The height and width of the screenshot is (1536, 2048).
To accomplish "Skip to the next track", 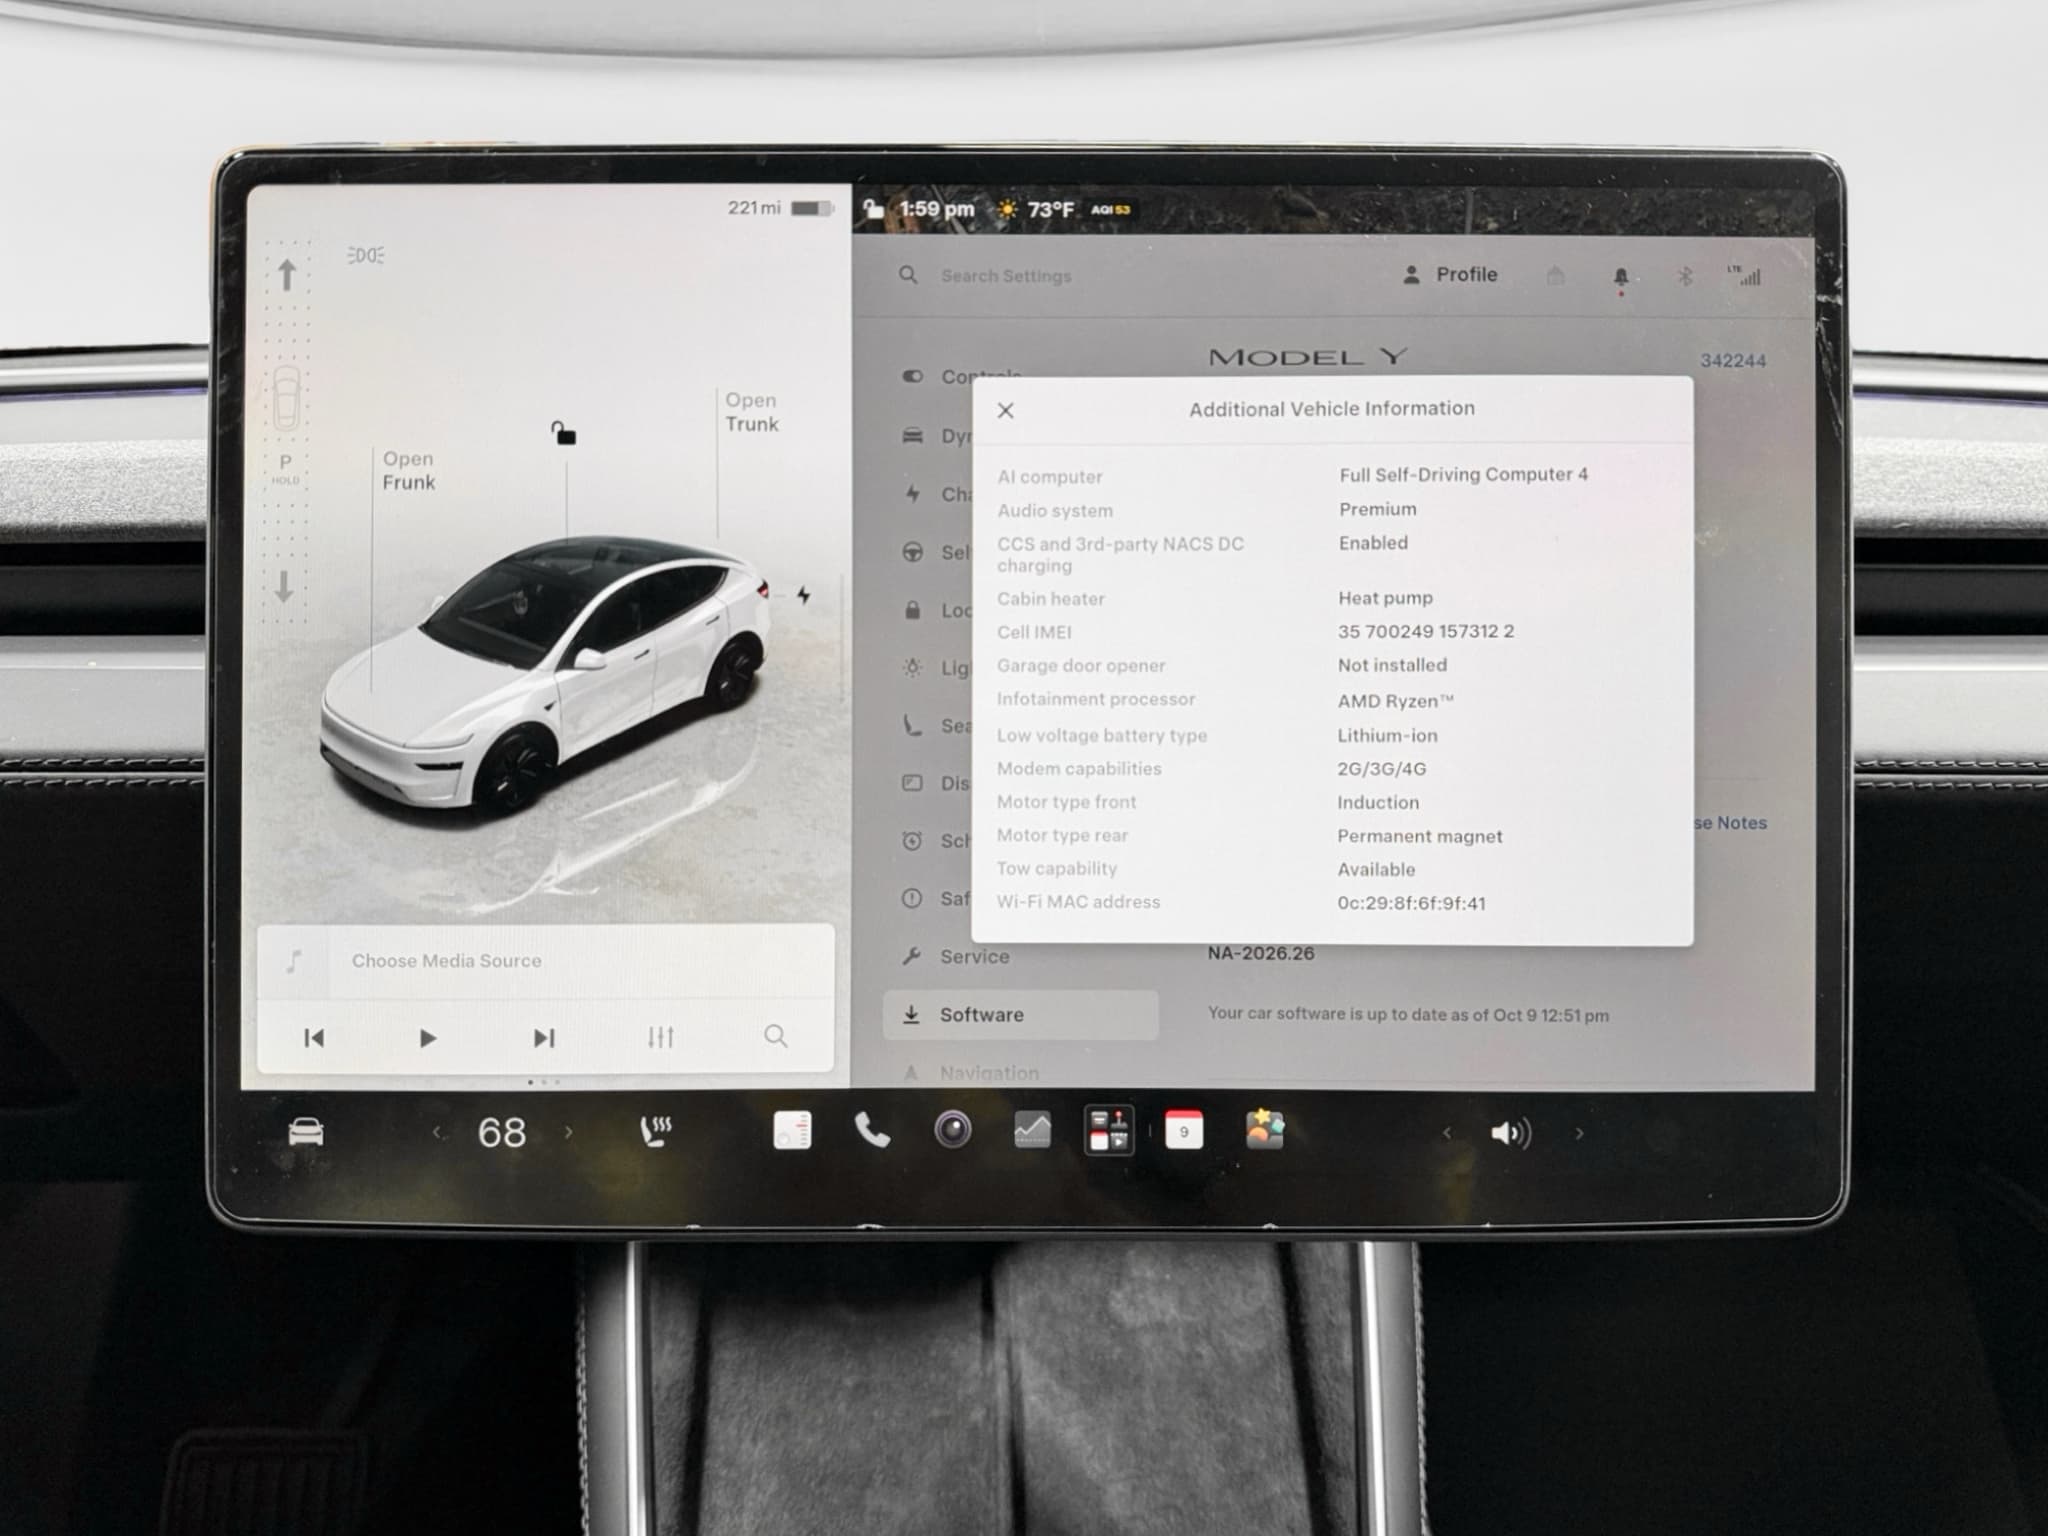I will pyautogui.click(x=544, y=1038).
